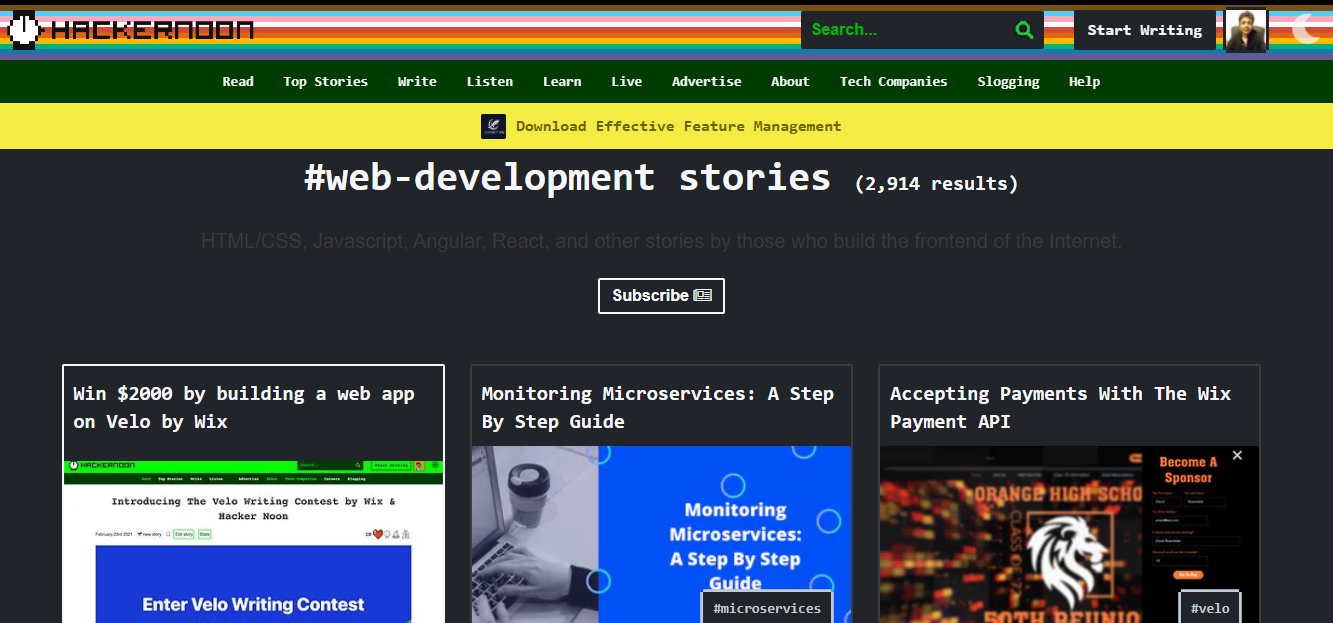Open the Learn menu item
1333x623 pixels.
[562, 82]
